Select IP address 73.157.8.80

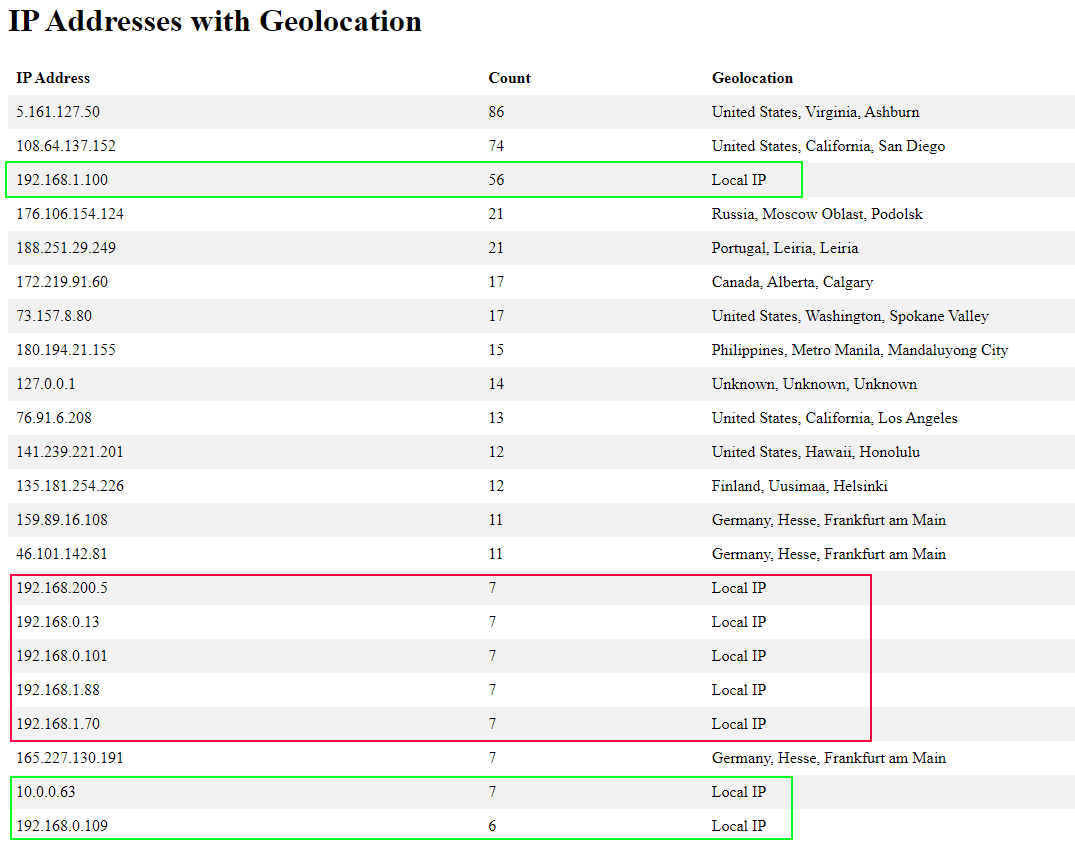click(x=54, y=316)
